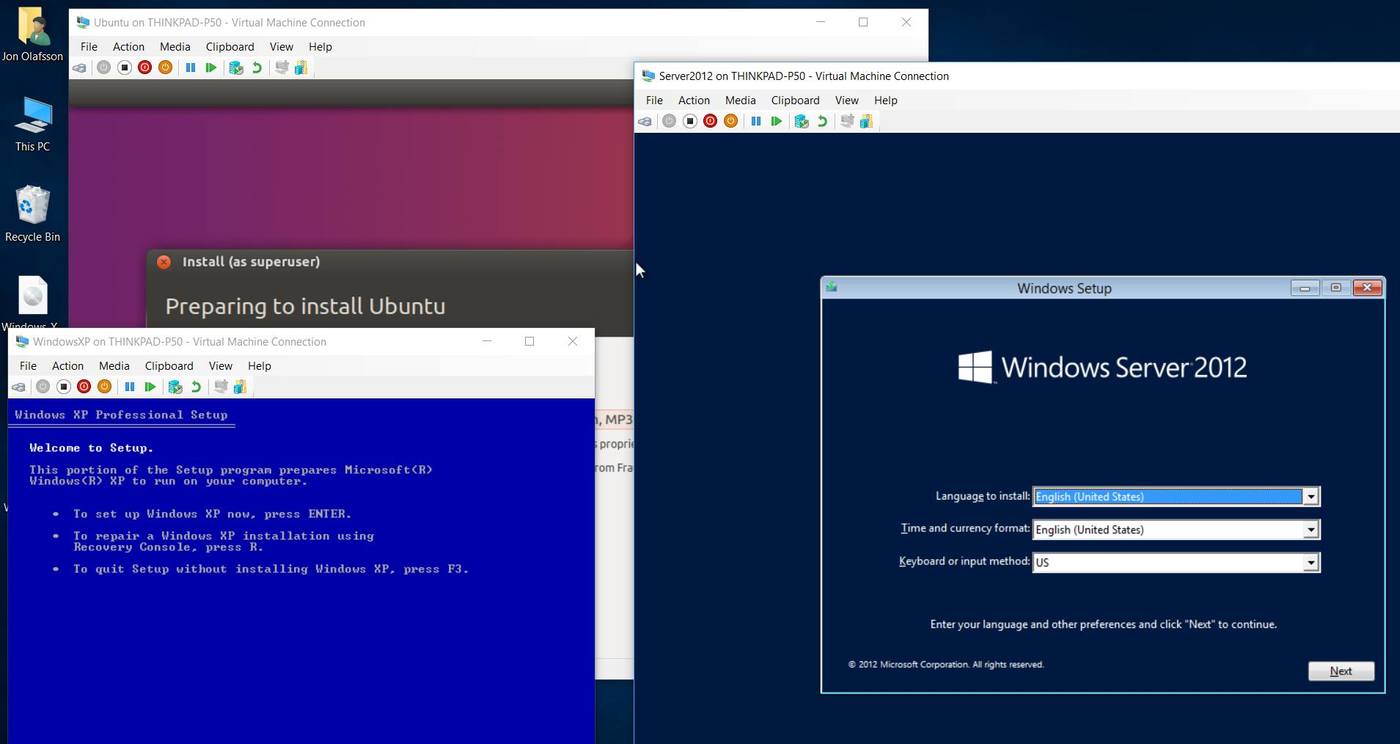Screen dimensions: 1400x744
Task: Click the Revert icon in WindowsXP toolbar
Action: coord(196,387)
